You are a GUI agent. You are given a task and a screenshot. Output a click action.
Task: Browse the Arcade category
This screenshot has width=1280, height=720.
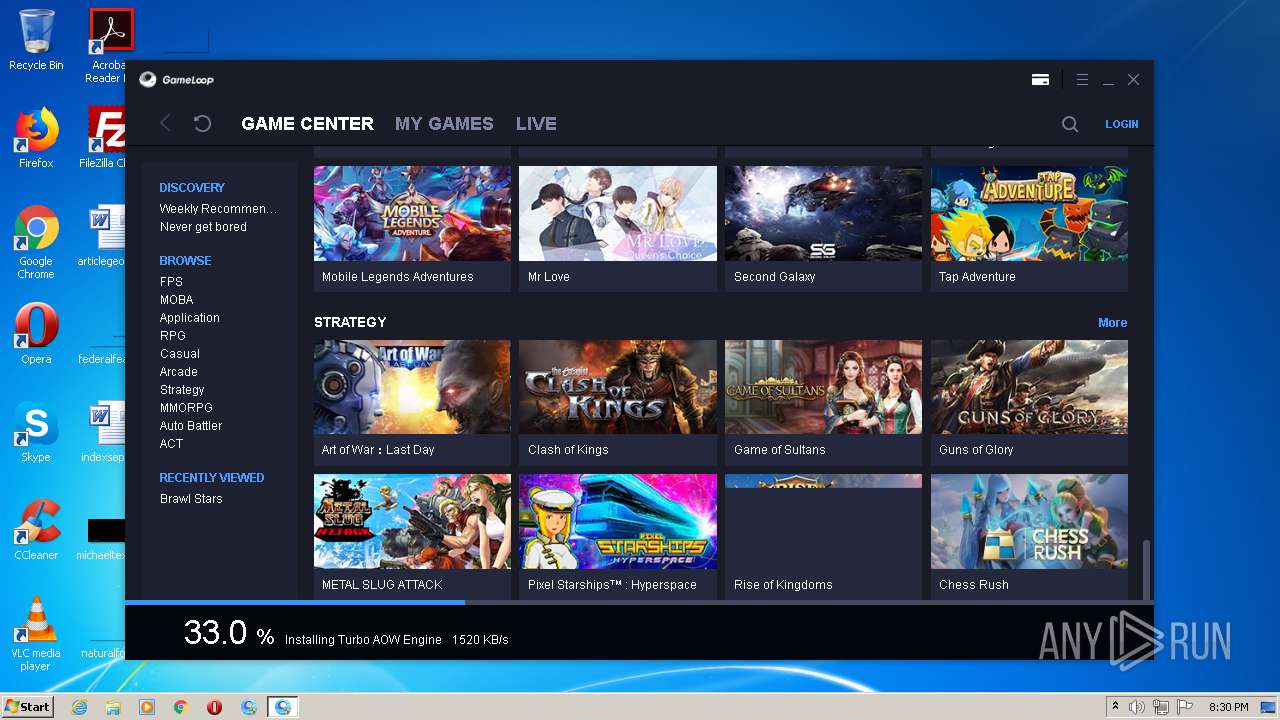178,372
